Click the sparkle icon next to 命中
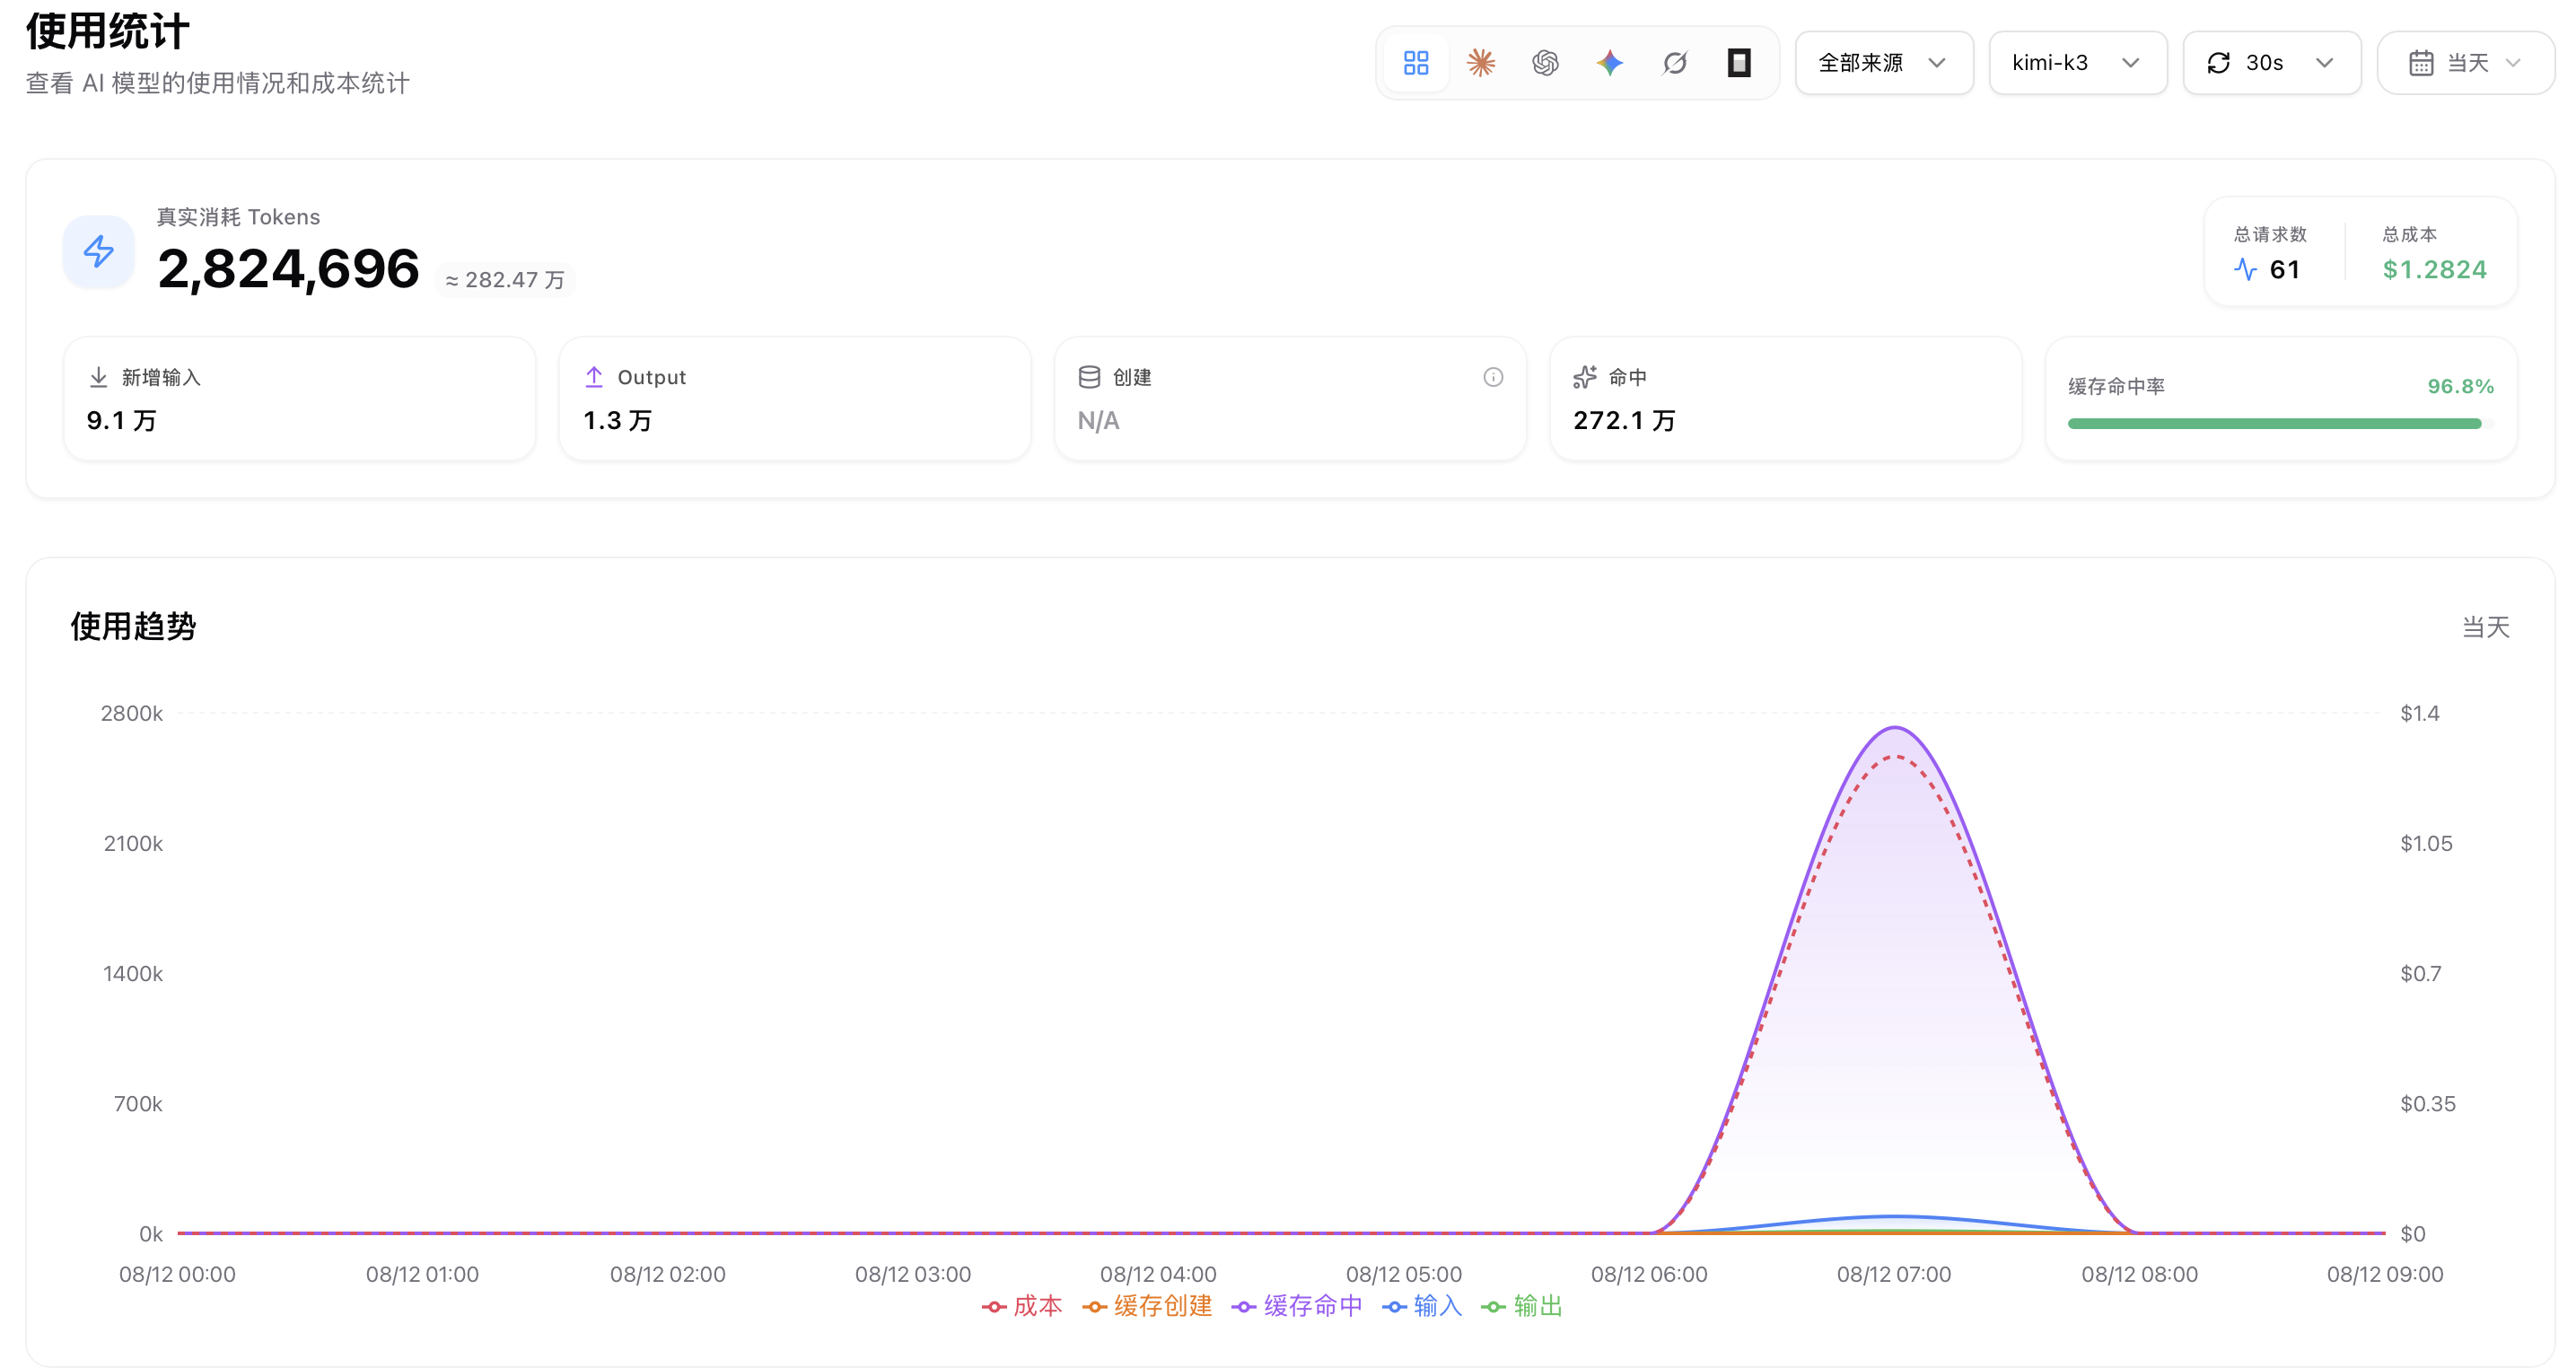Viewport: 2576px width, 1368px height. 1584,377
